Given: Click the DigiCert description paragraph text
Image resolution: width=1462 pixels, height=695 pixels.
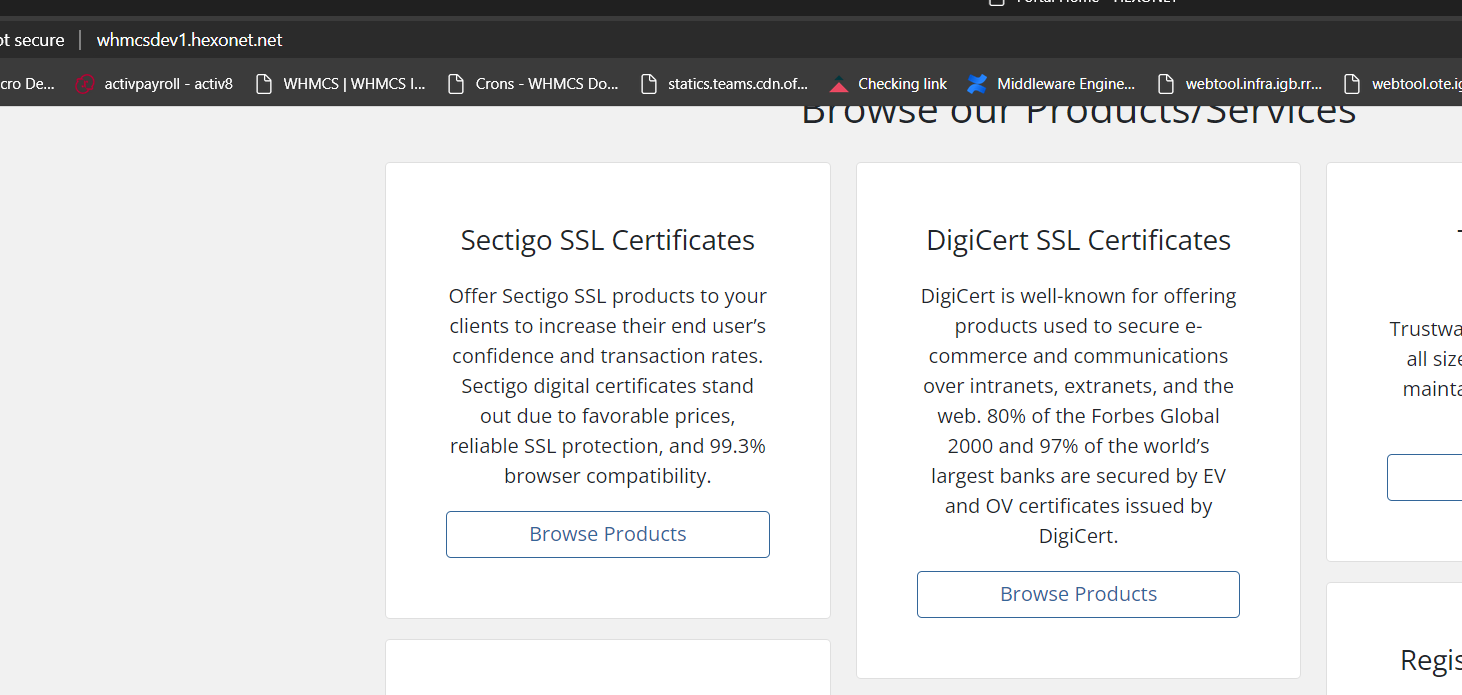Looking at the screenshot, I should point(1078,416).
